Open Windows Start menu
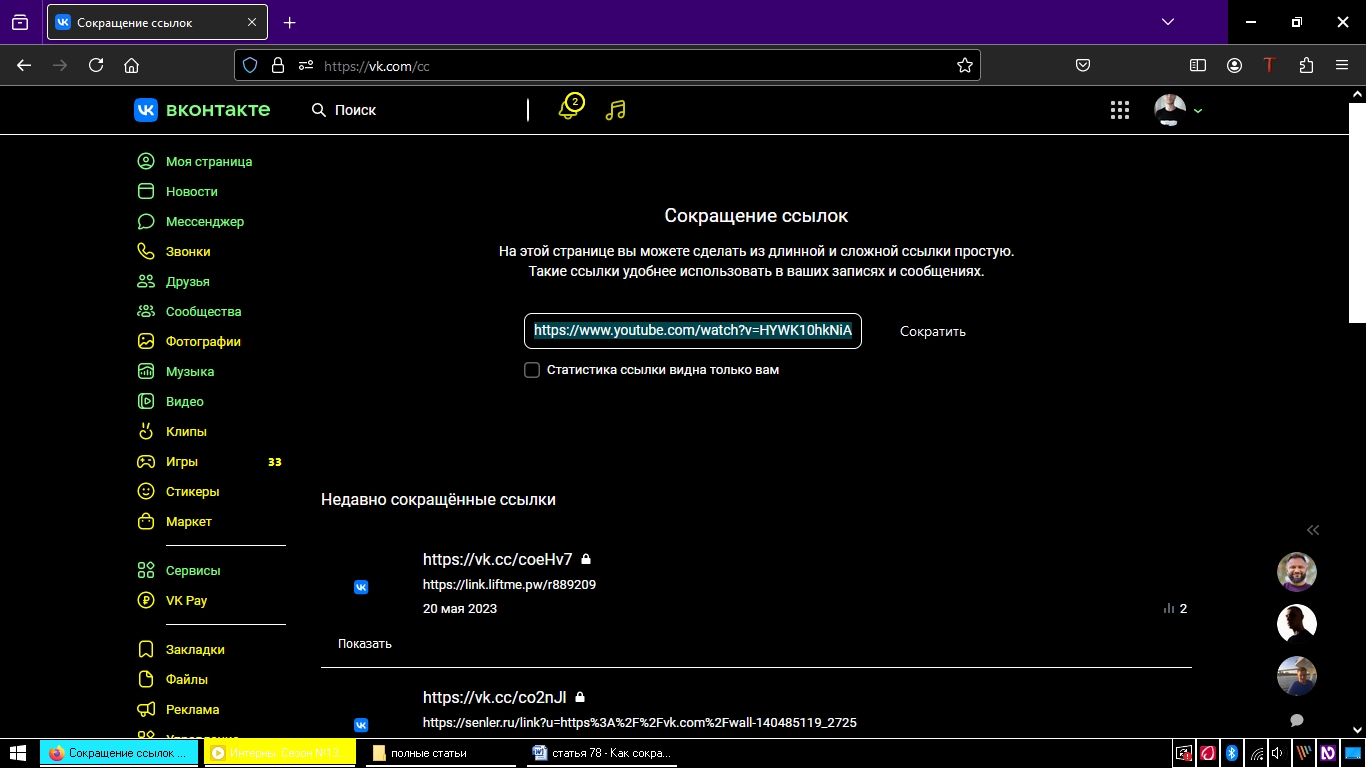 [18, 753]
